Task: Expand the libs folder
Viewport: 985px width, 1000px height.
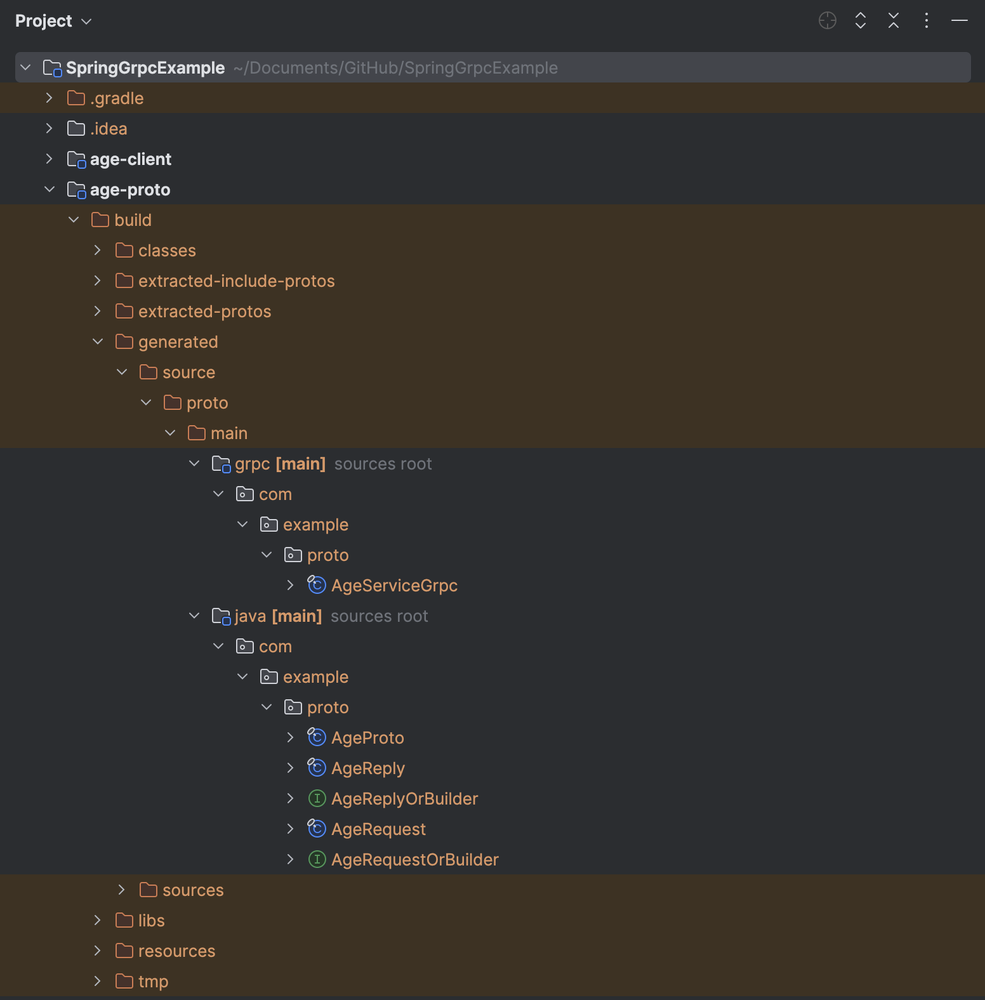Action: tap(97, 920)
